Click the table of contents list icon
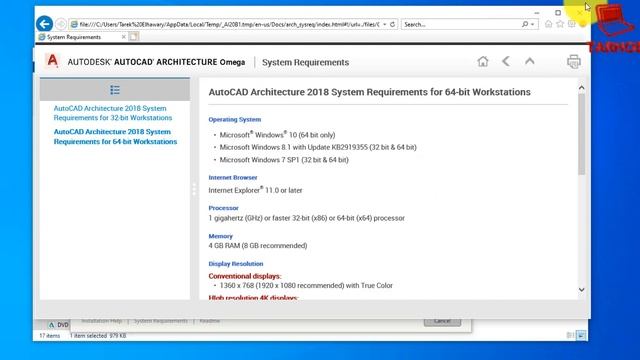Screen dimensions: 640x360 click(115, 90)
